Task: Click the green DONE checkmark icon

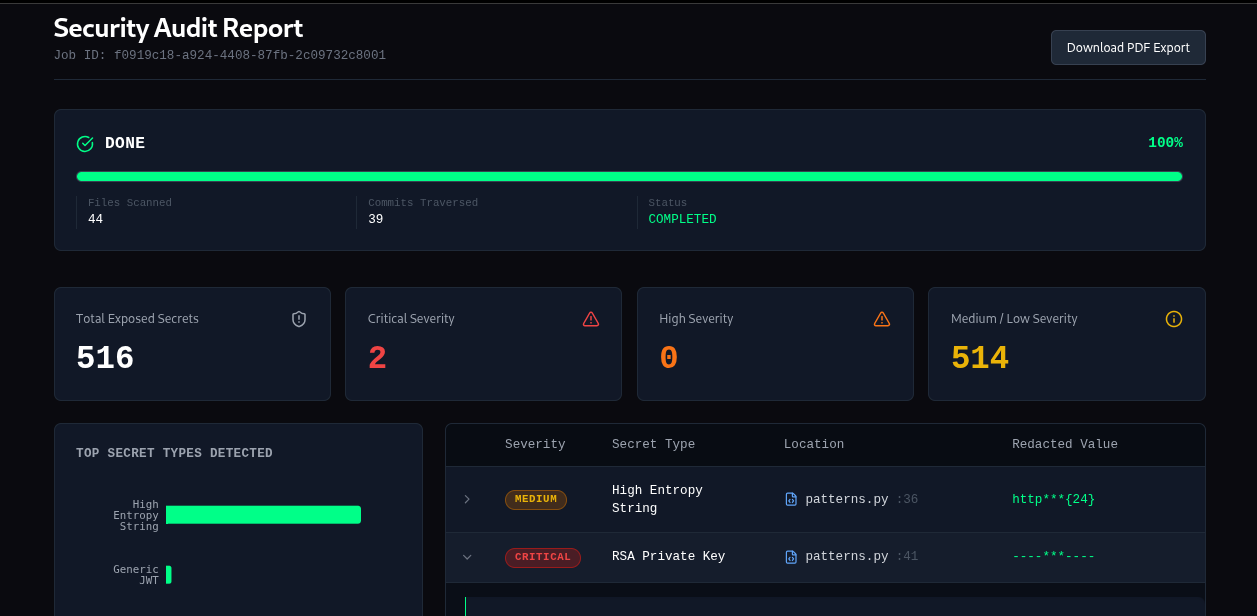Action: coord(85,144)
